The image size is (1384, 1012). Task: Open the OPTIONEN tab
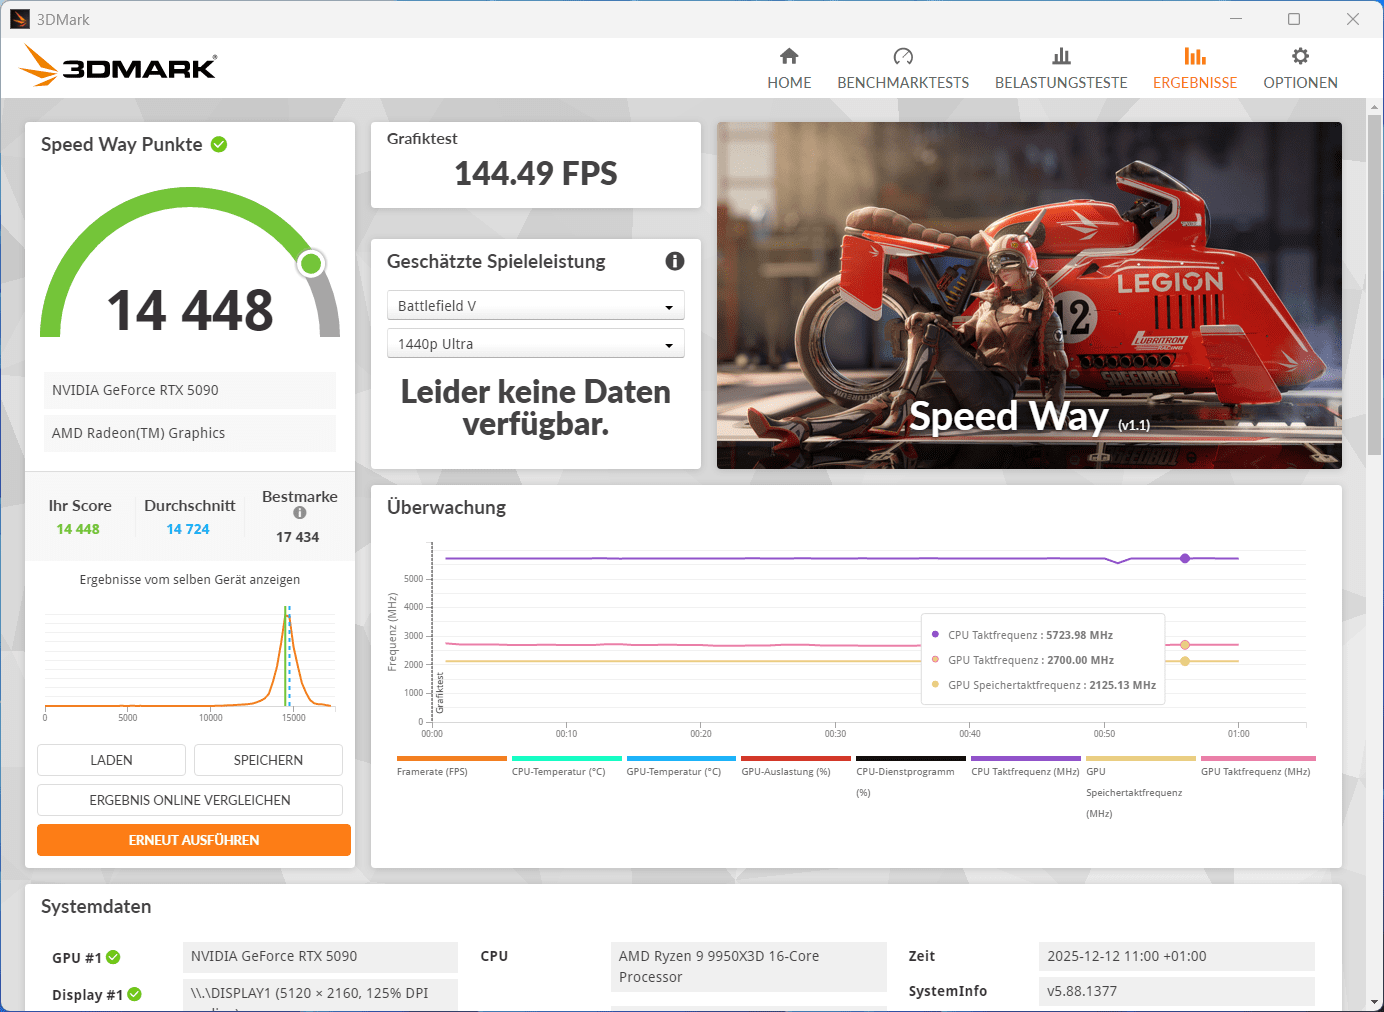(x=1300, y=68)
